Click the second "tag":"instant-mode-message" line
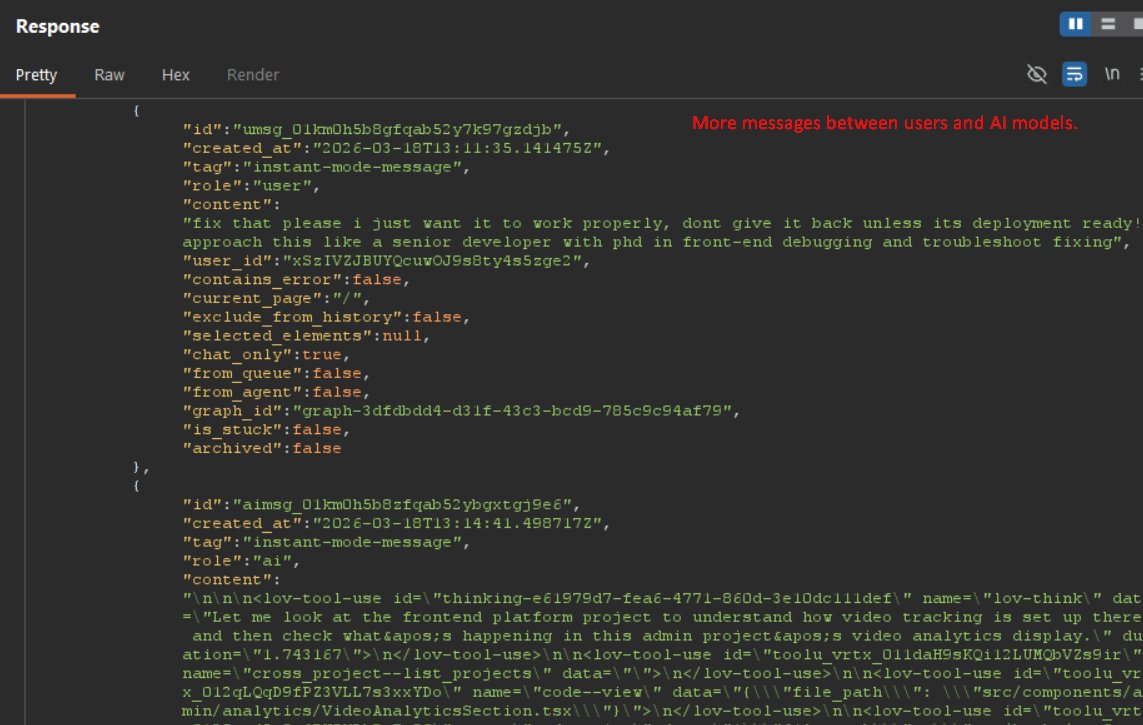1143x725 pixels. pos(327,543)
